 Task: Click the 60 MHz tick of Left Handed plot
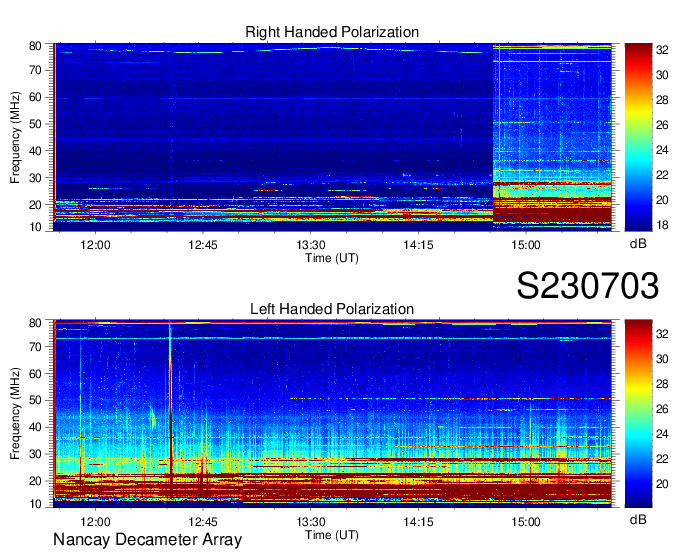coord(35,374)
